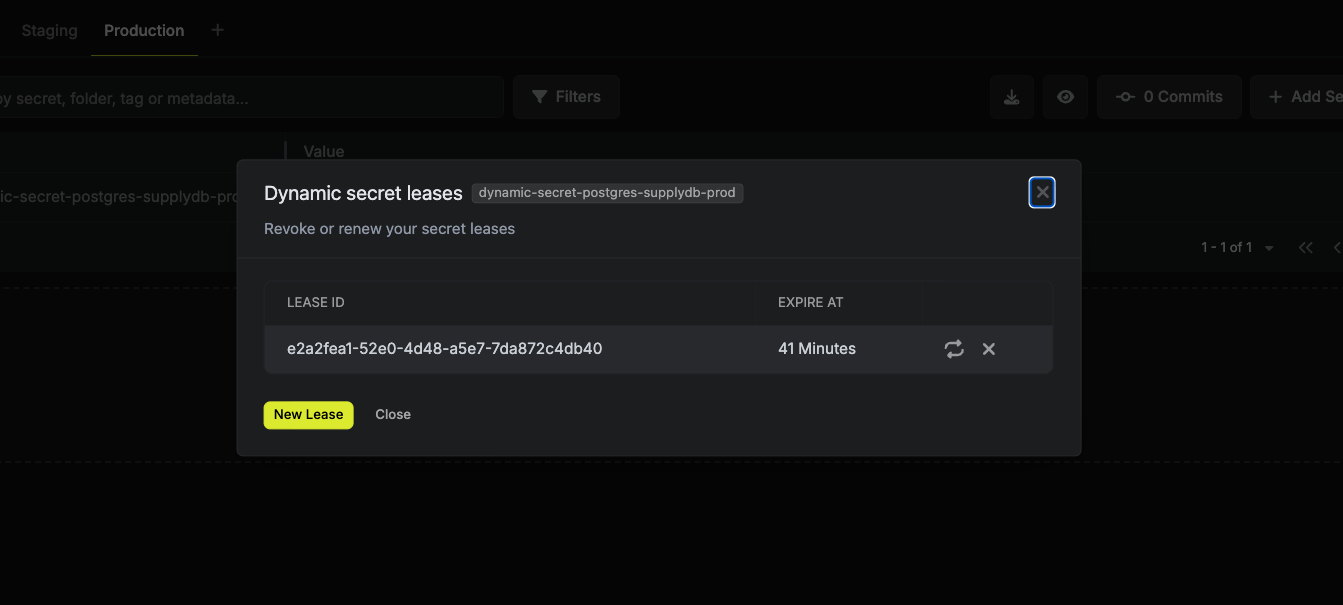Click the New Lease button
1343x605 pixels.
click(x=308, y=415)
